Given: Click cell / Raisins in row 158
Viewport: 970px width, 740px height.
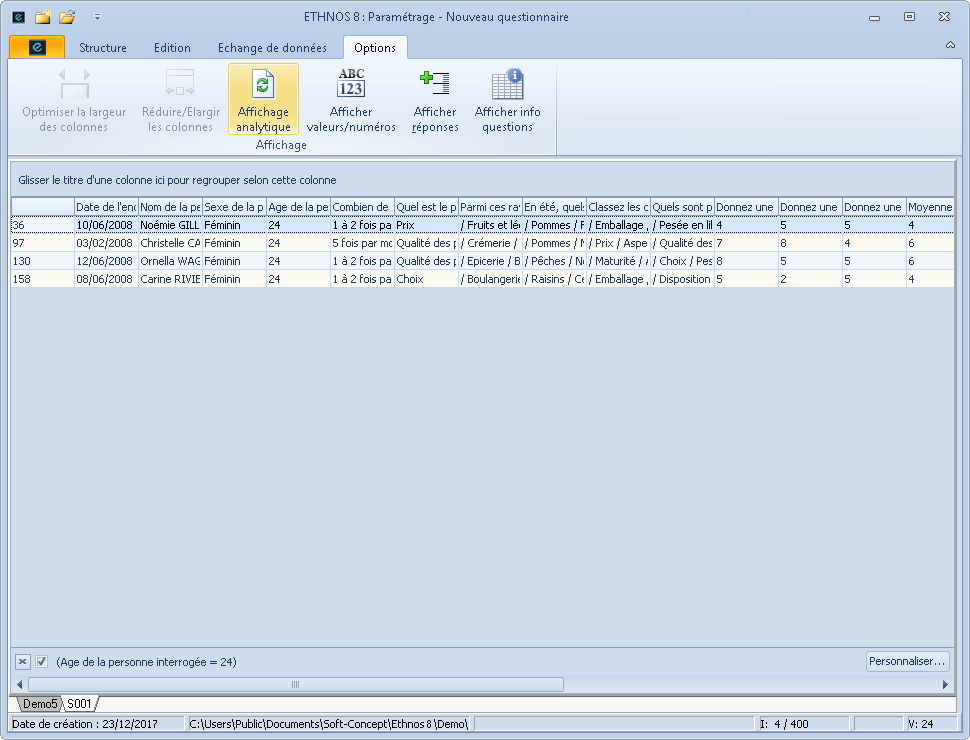Looking at the screenshot, I should pyautogui.click(x=554, y=279).
